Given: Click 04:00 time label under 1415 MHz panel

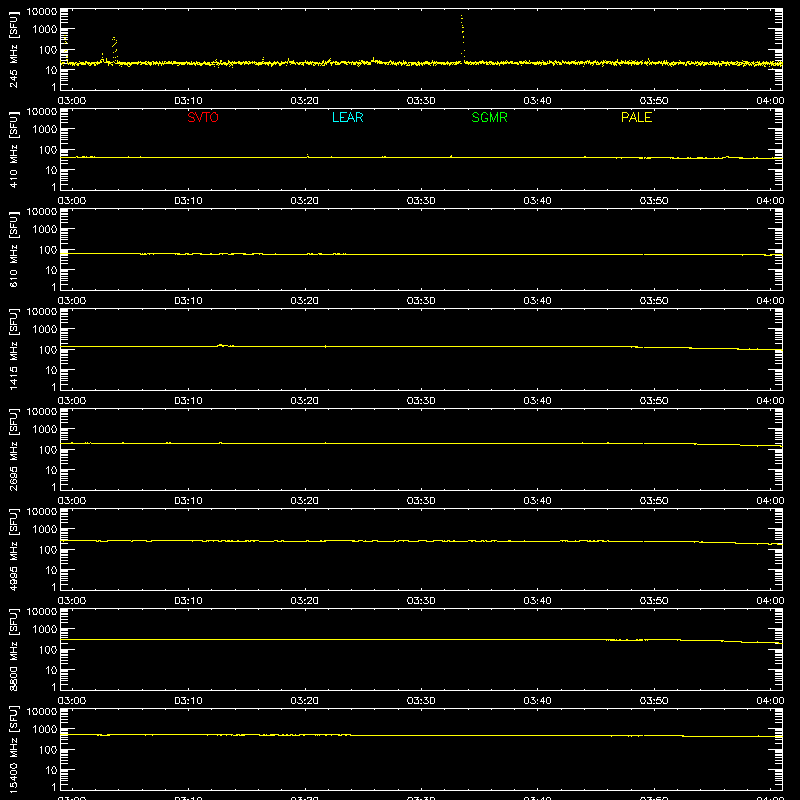Looking at the screenshot, I should [x=770, y=401].
